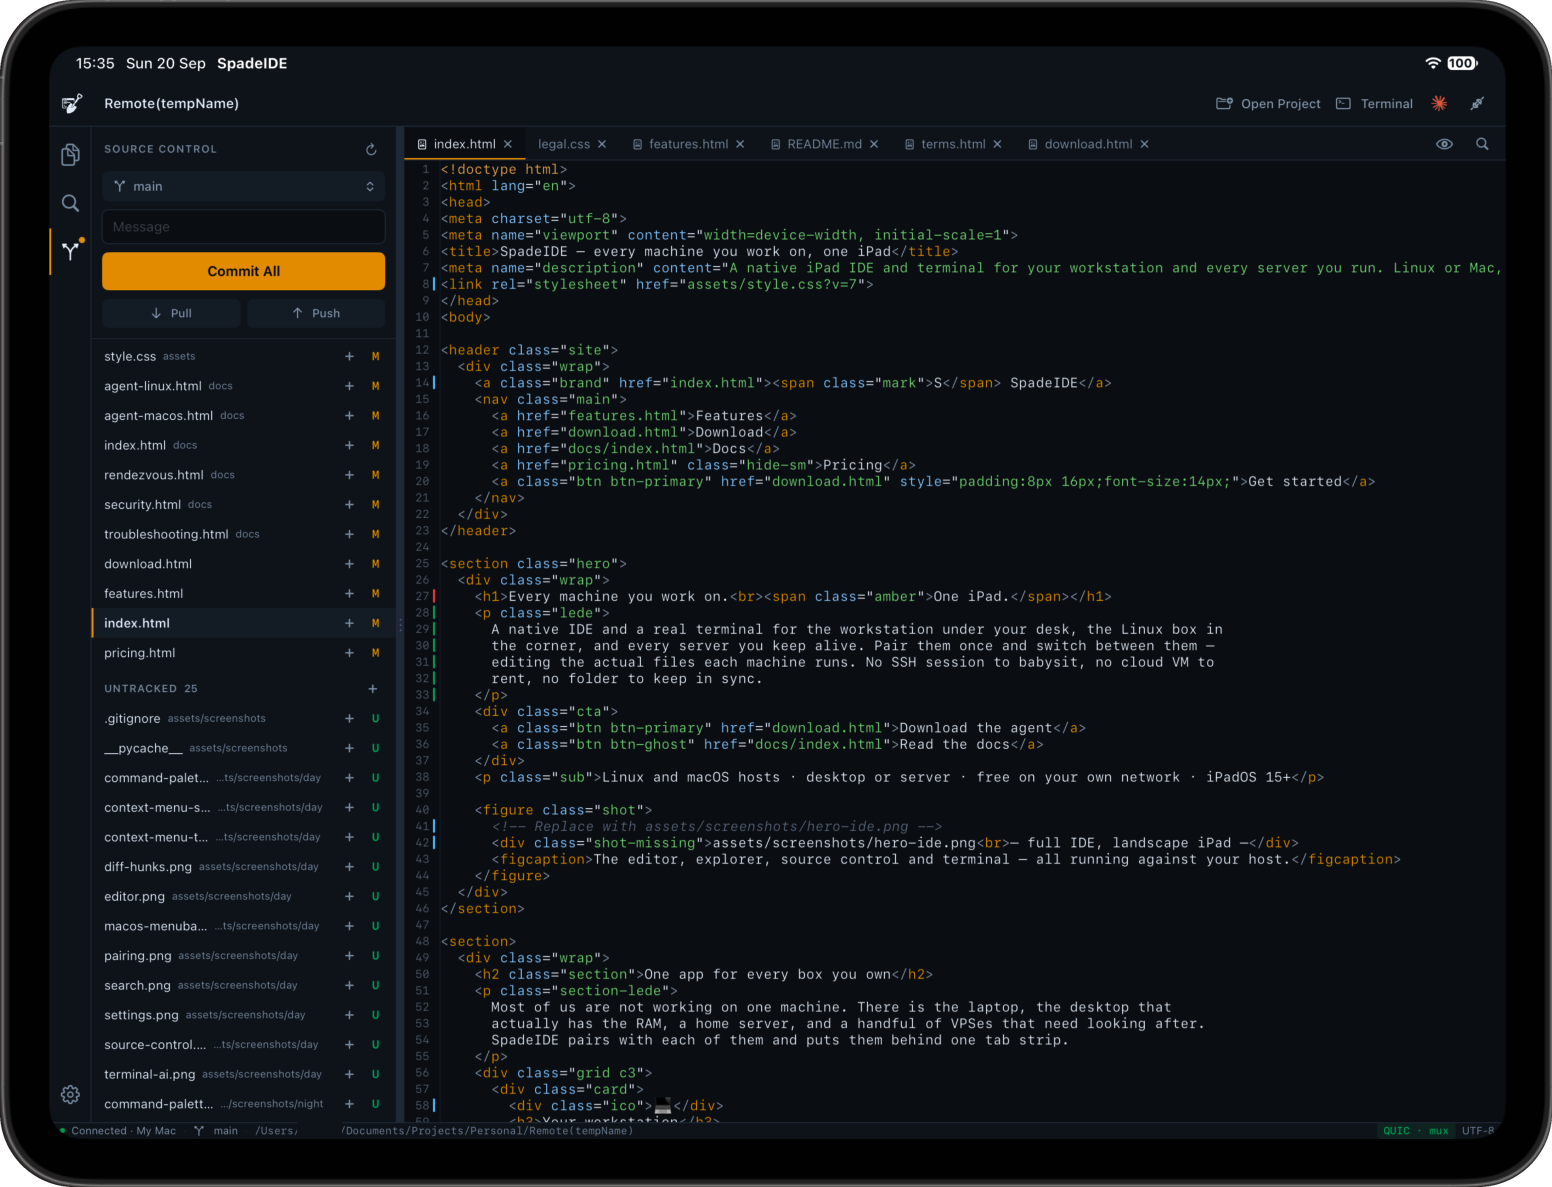Image resolution: width=1552 pixels, height=1187 pixels.
Task: Stage all untracked files plus icon
Action: (372, 688)
